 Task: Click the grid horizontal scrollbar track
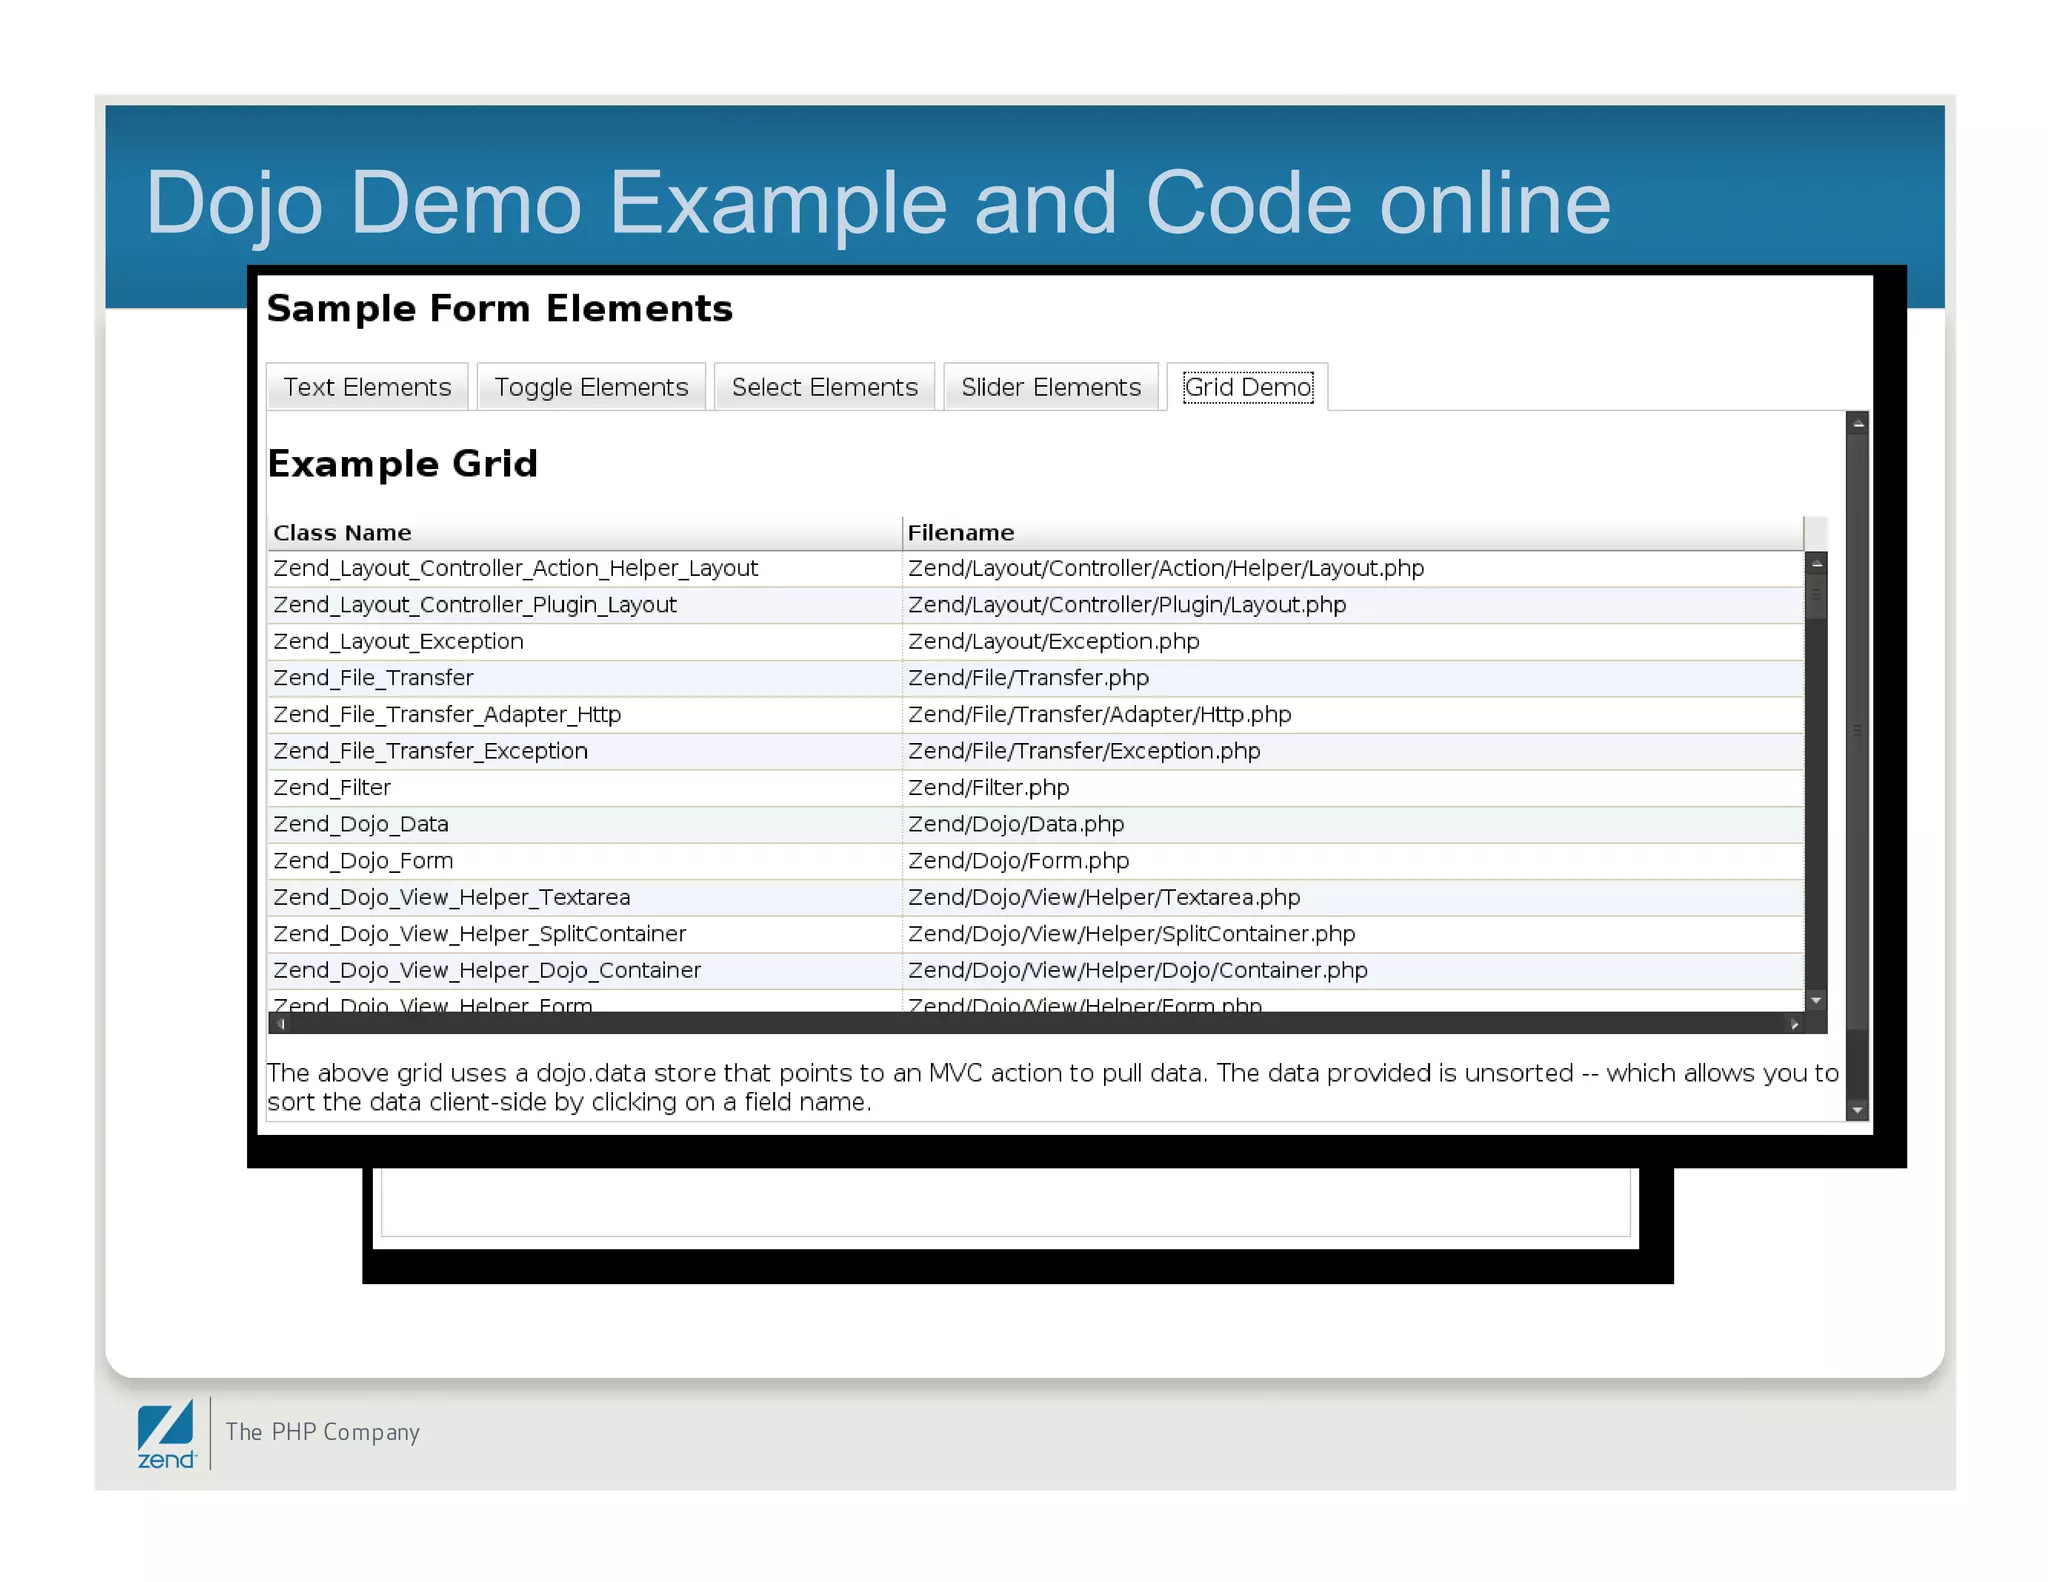coord(1037,1024)
